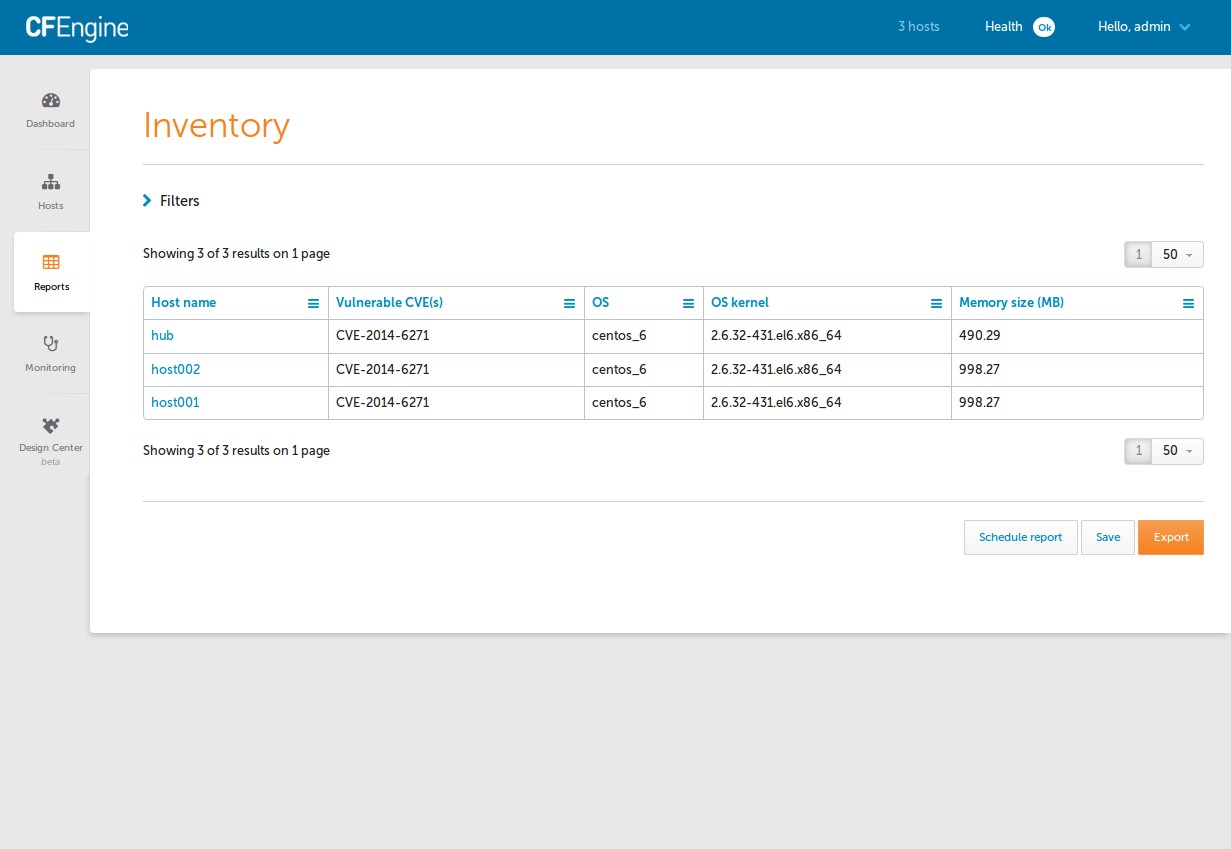This screenshot has height=849, width=1231.
Task: Open the Vulnerable CVE(s) column menu
Action: [x=569, y=303]
